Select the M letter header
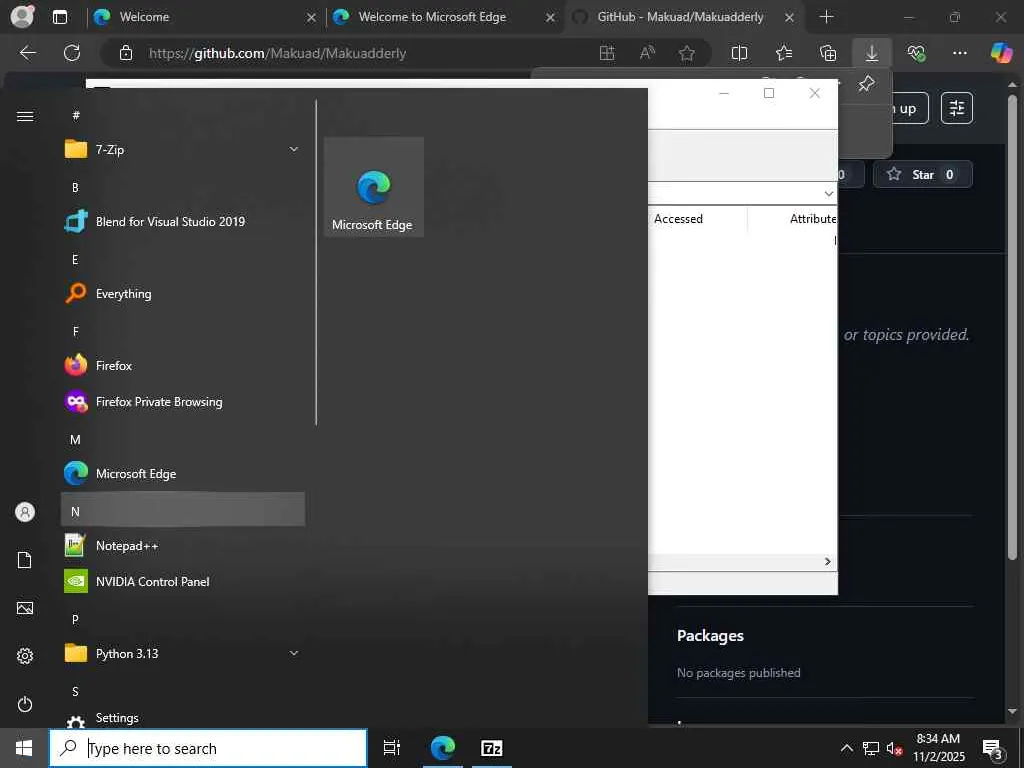Image resolution: width=1024 pixels, height=768 pixels. click(75, 440)
